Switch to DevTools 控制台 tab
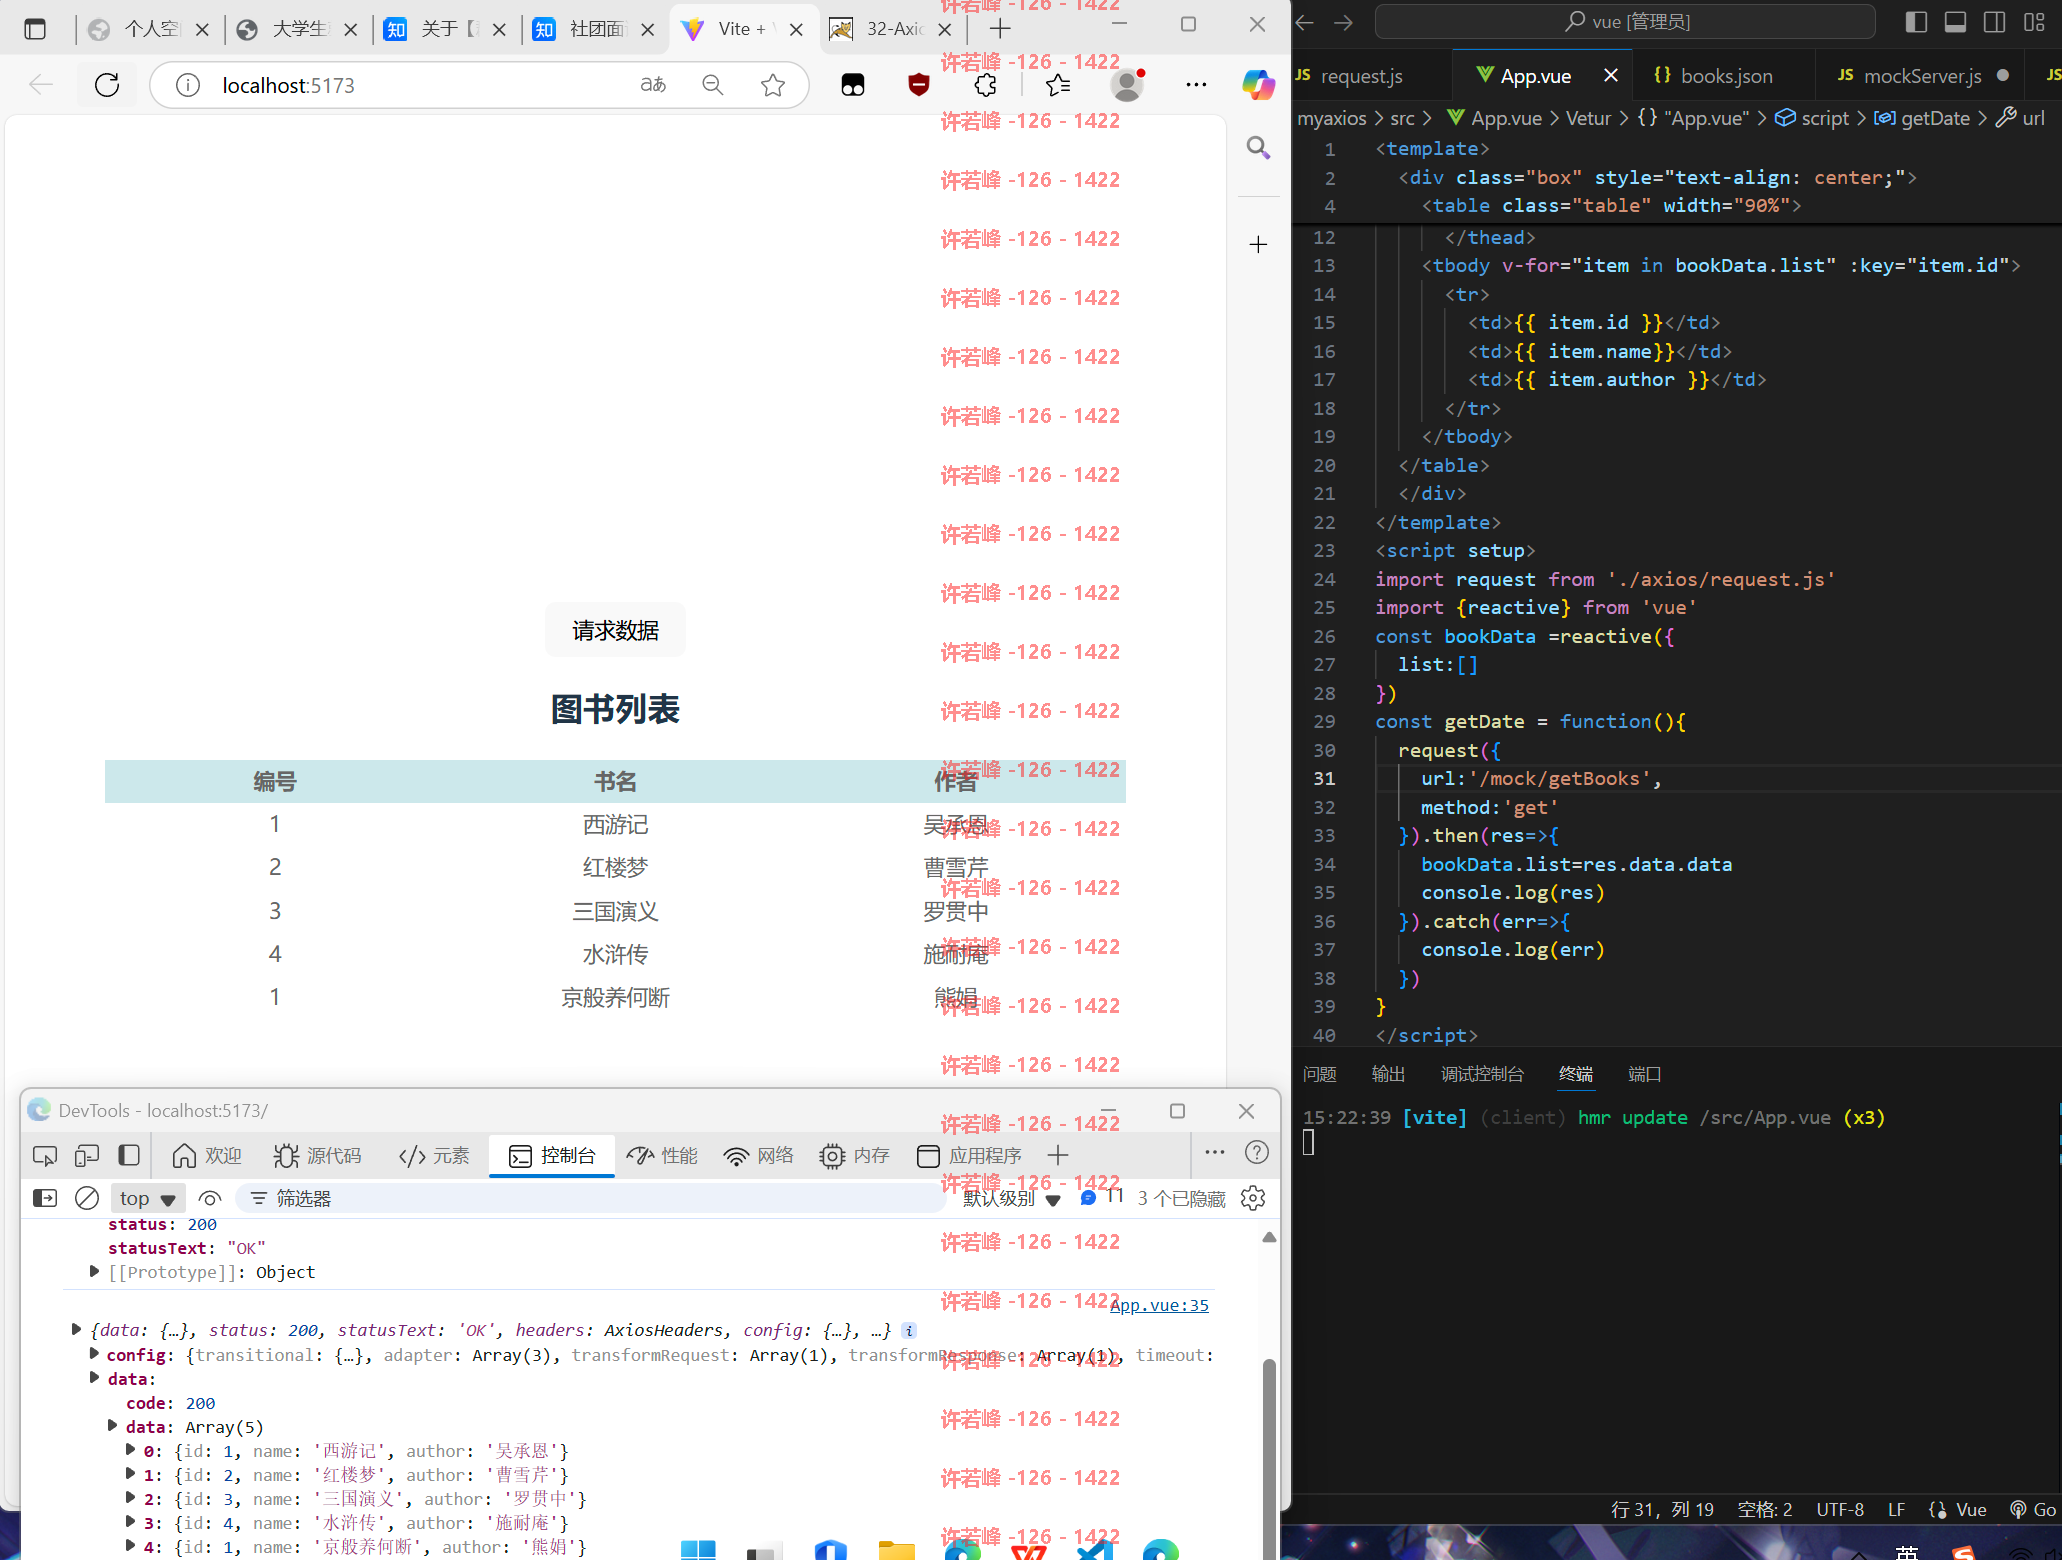The height and width of the screenshot is (1560, 2062). pyautogui.click(x=552, y=1156)
